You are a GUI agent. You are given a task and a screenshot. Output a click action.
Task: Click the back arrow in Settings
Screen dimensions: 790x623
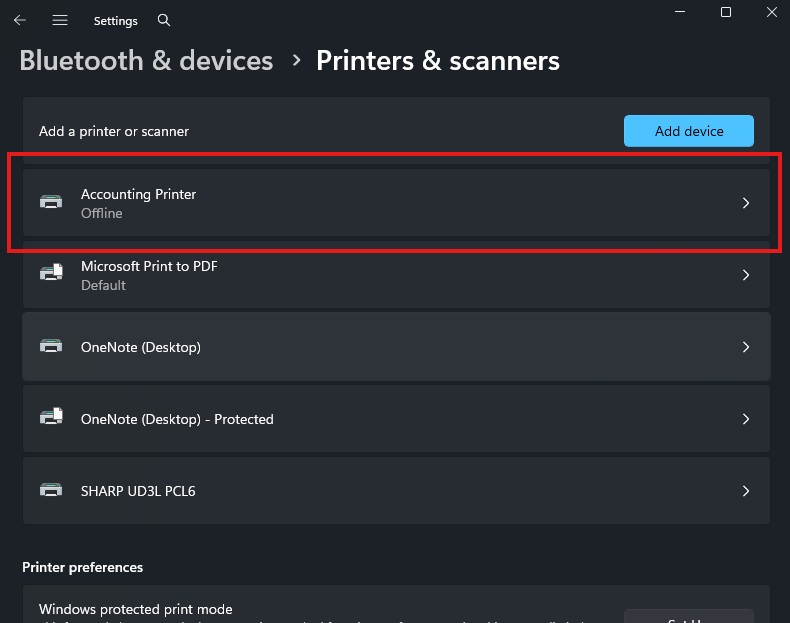[20, 20]
